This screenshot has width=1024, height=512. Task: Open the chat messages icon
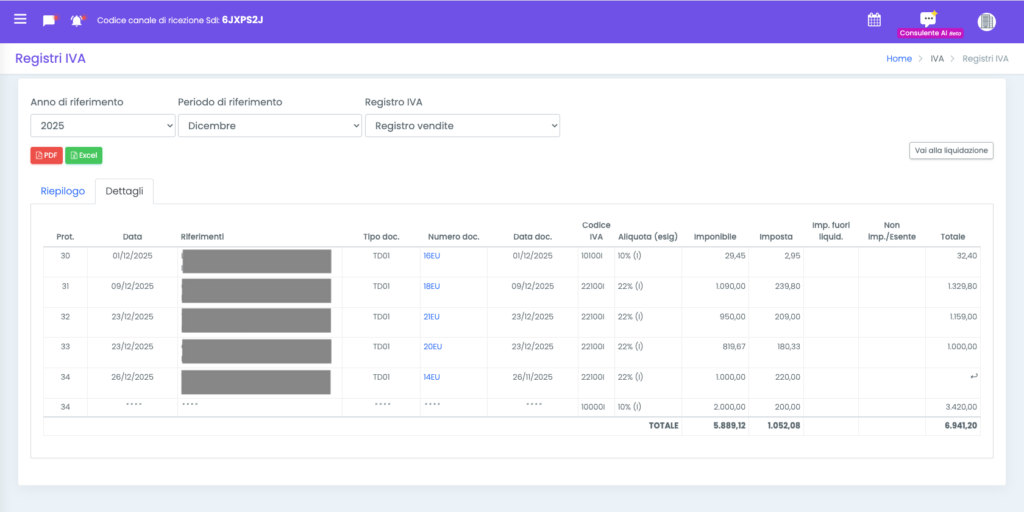point(50,20)
